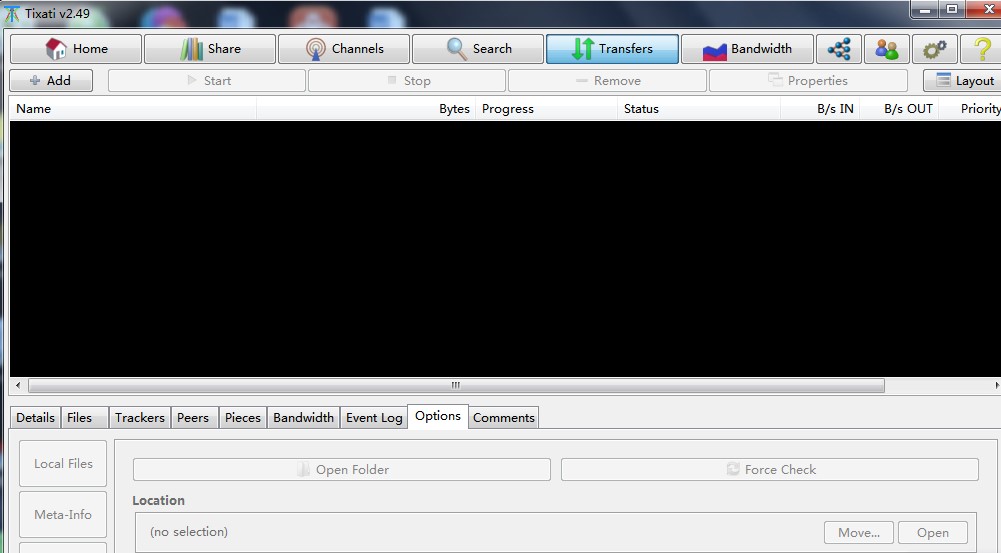The width and height of the screenshot is (1001, 553).
Task: Click the Start transfer button
Action: tap(207, 80)
